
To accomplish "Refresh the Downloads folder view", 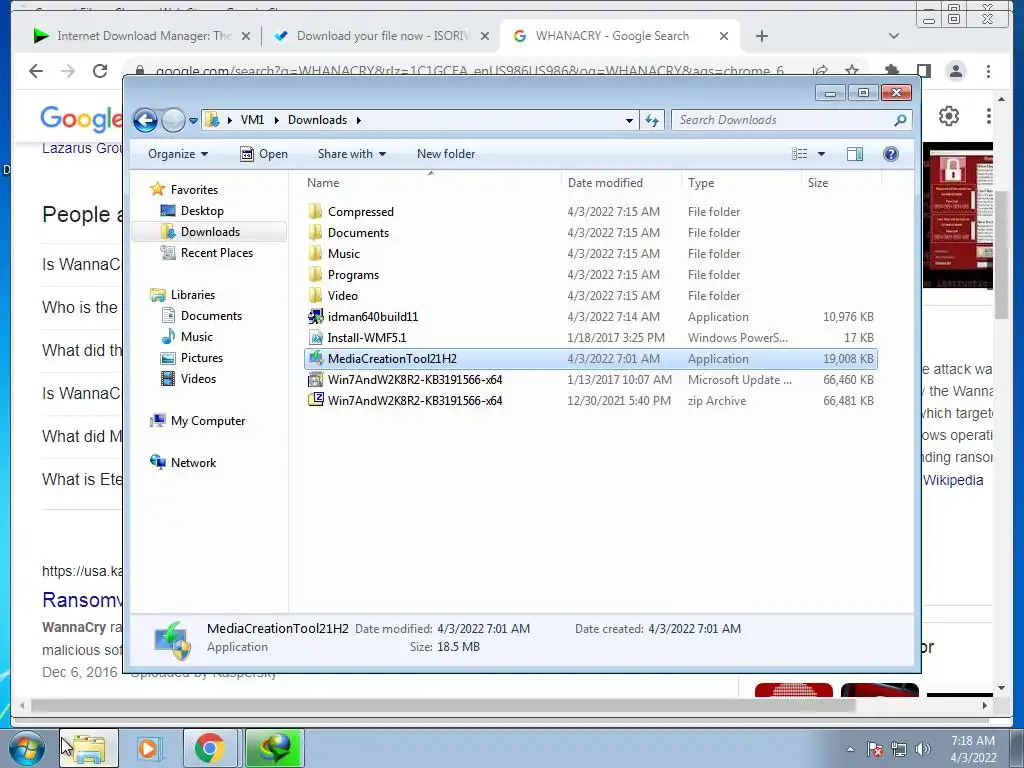I will [652, 120].
